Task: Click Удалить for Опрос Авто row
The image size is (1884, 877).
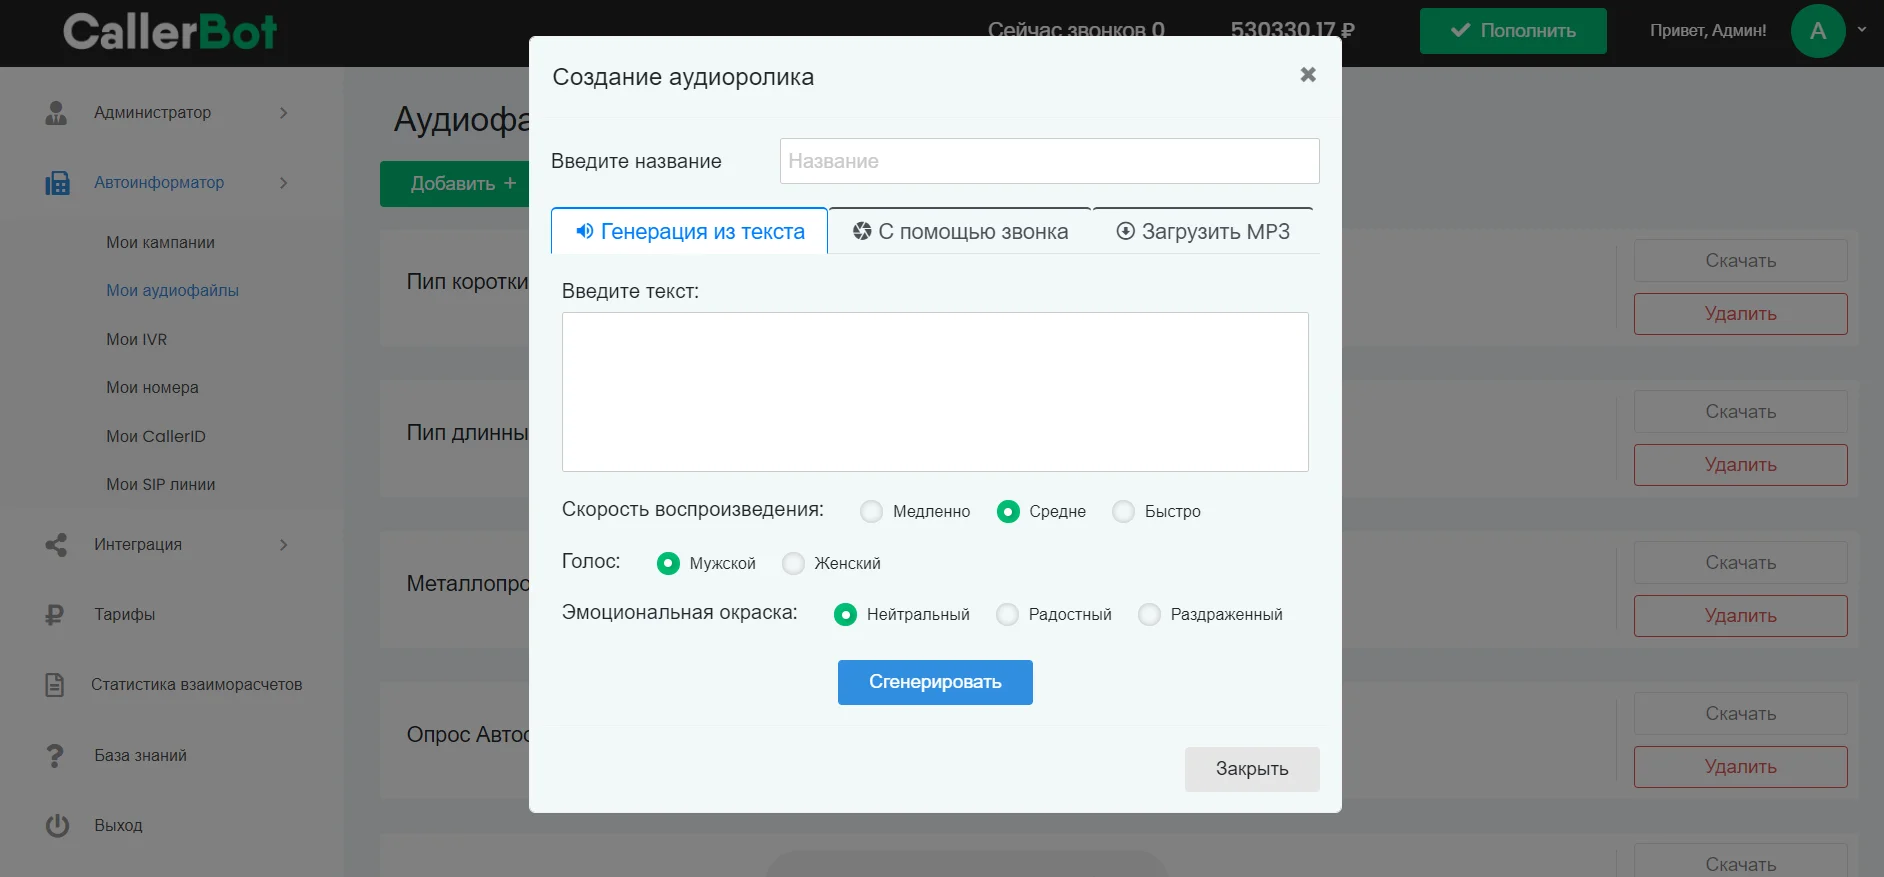Action: [x=1740, y=767]
